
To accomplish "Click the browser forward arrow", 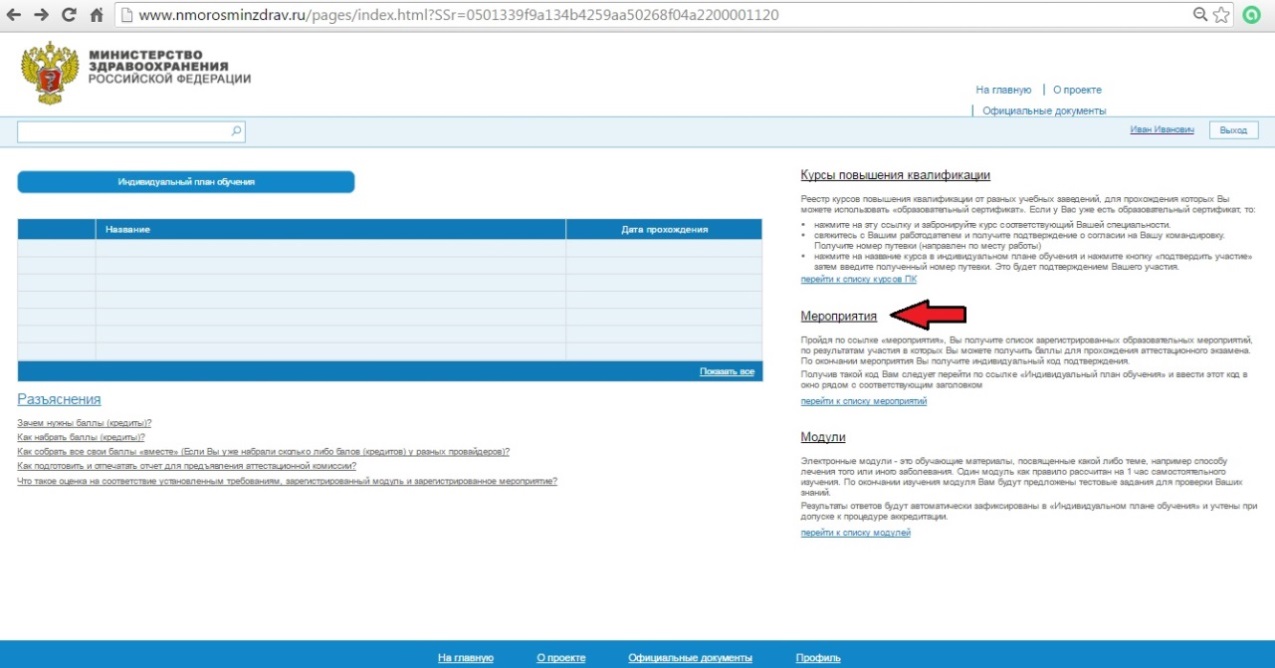I will click(42, 15).
